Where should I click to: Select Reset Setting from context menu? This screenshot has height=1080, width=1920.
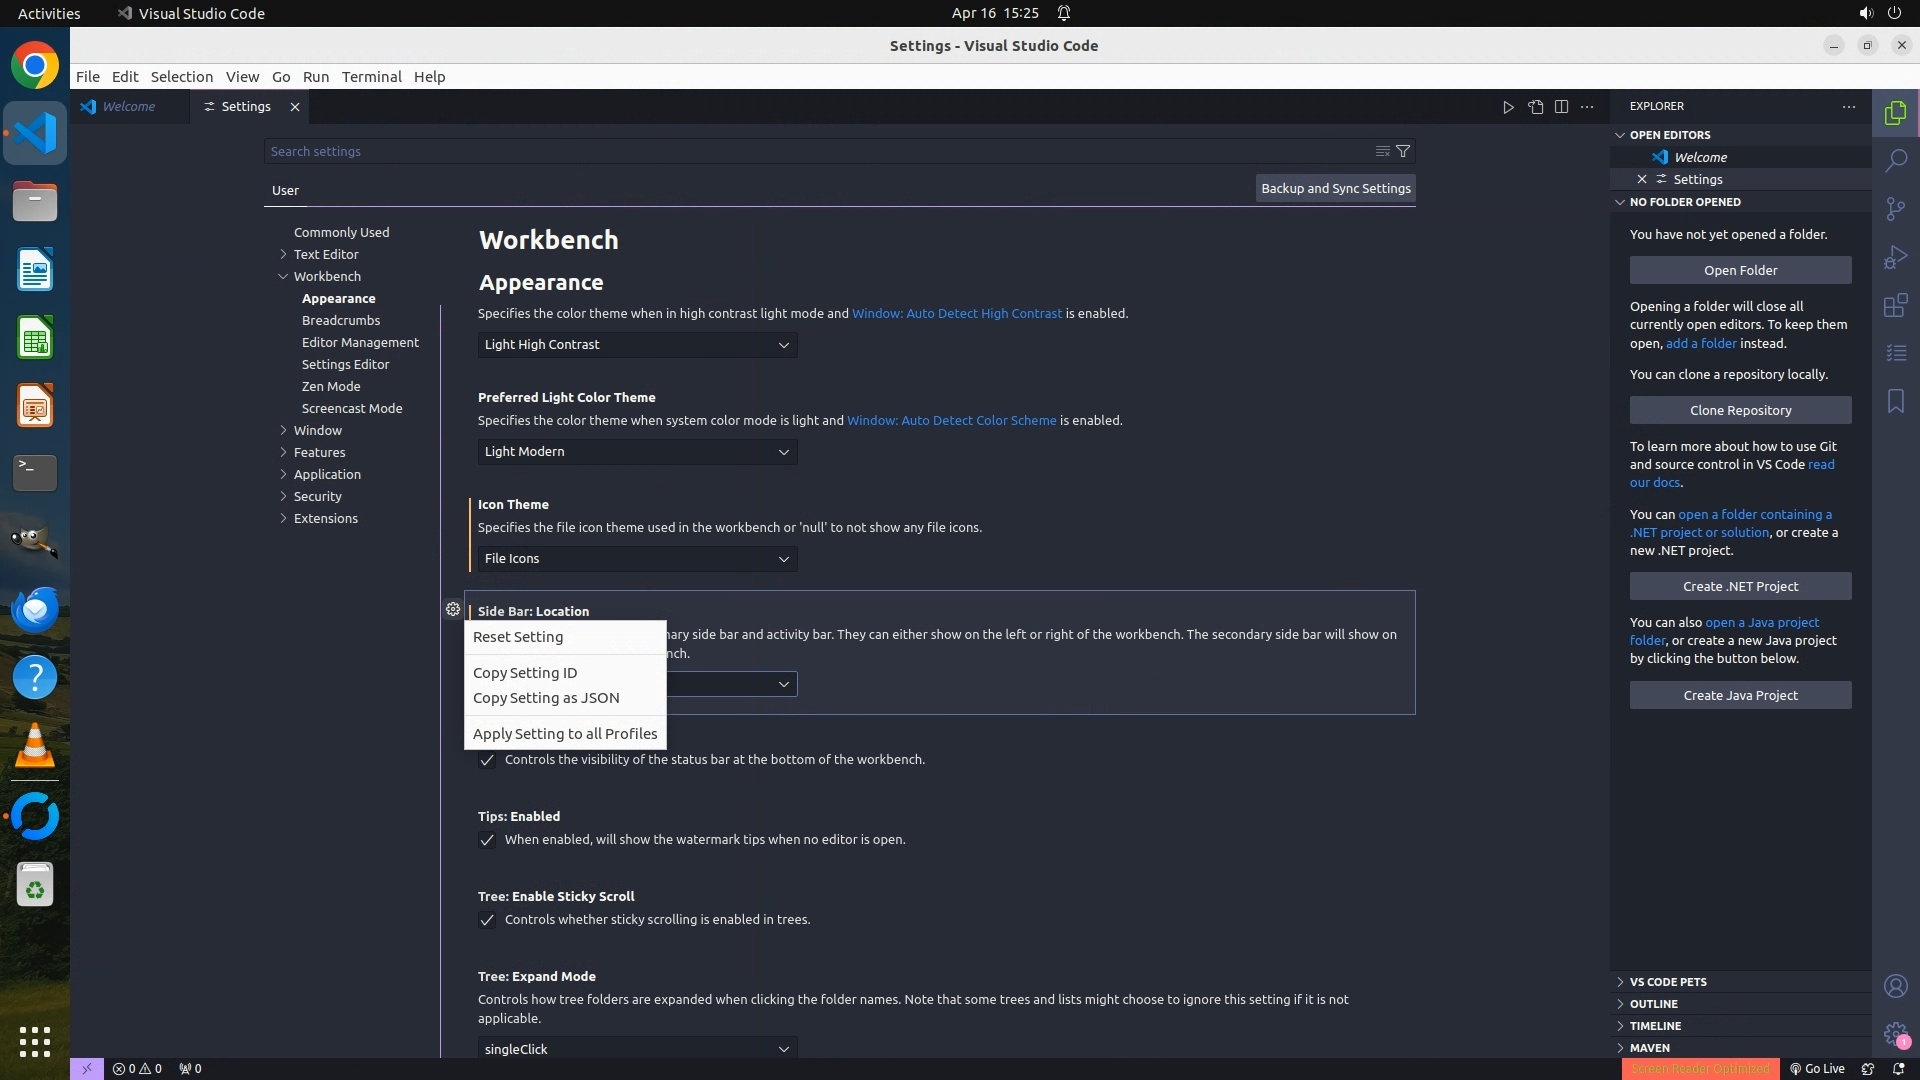(x=518, y=637)
